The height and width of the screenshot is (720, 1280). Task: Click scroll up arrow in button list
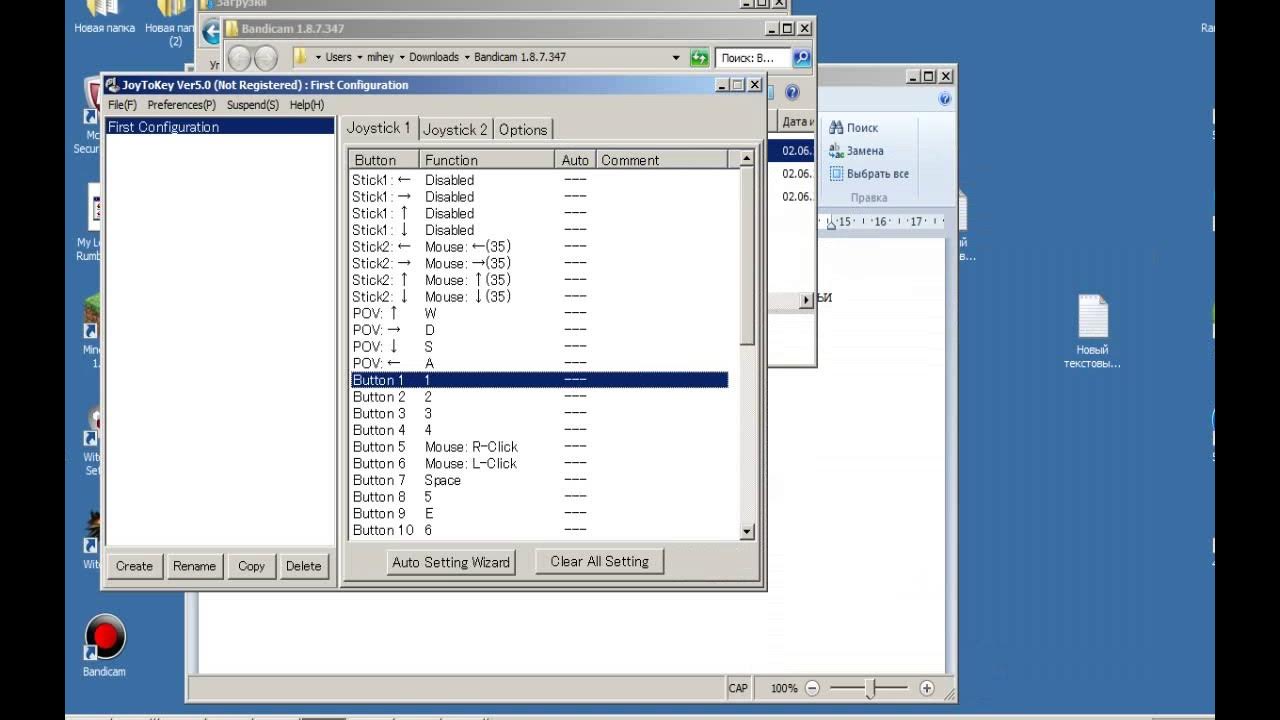point(746,158)
